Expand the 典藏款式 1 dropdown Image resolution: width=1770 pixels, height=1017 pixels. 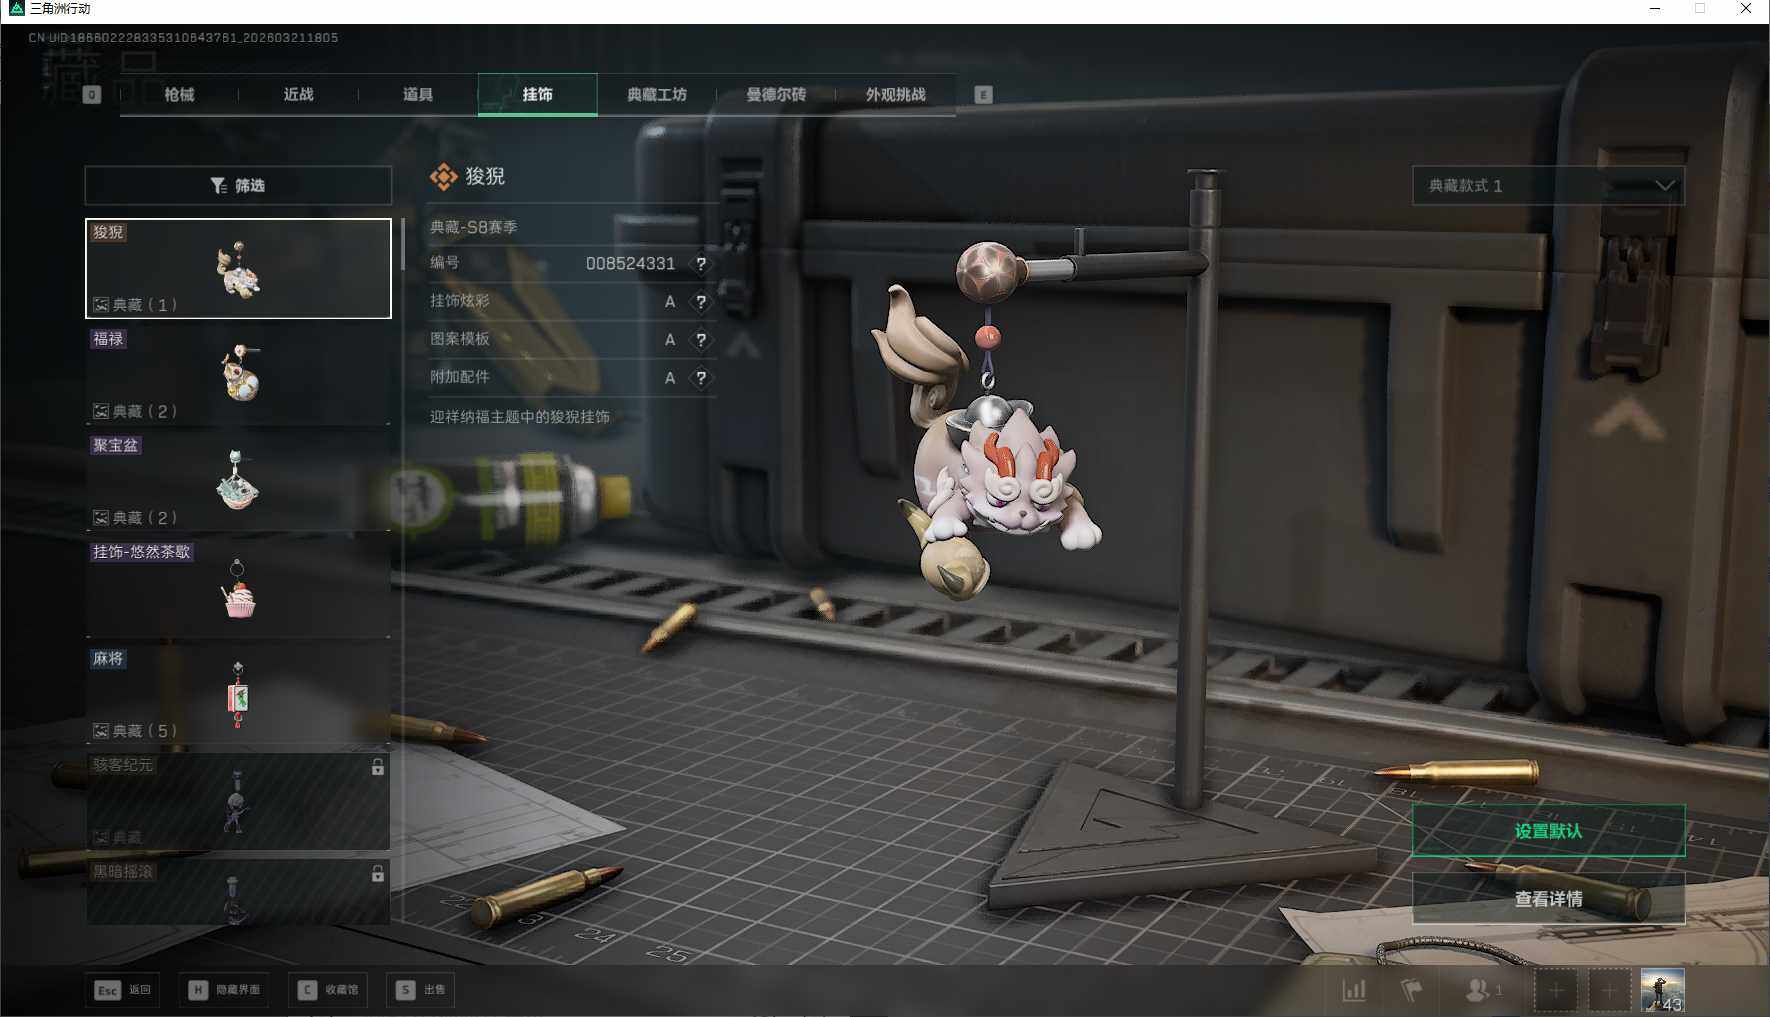pos(1548,186)
